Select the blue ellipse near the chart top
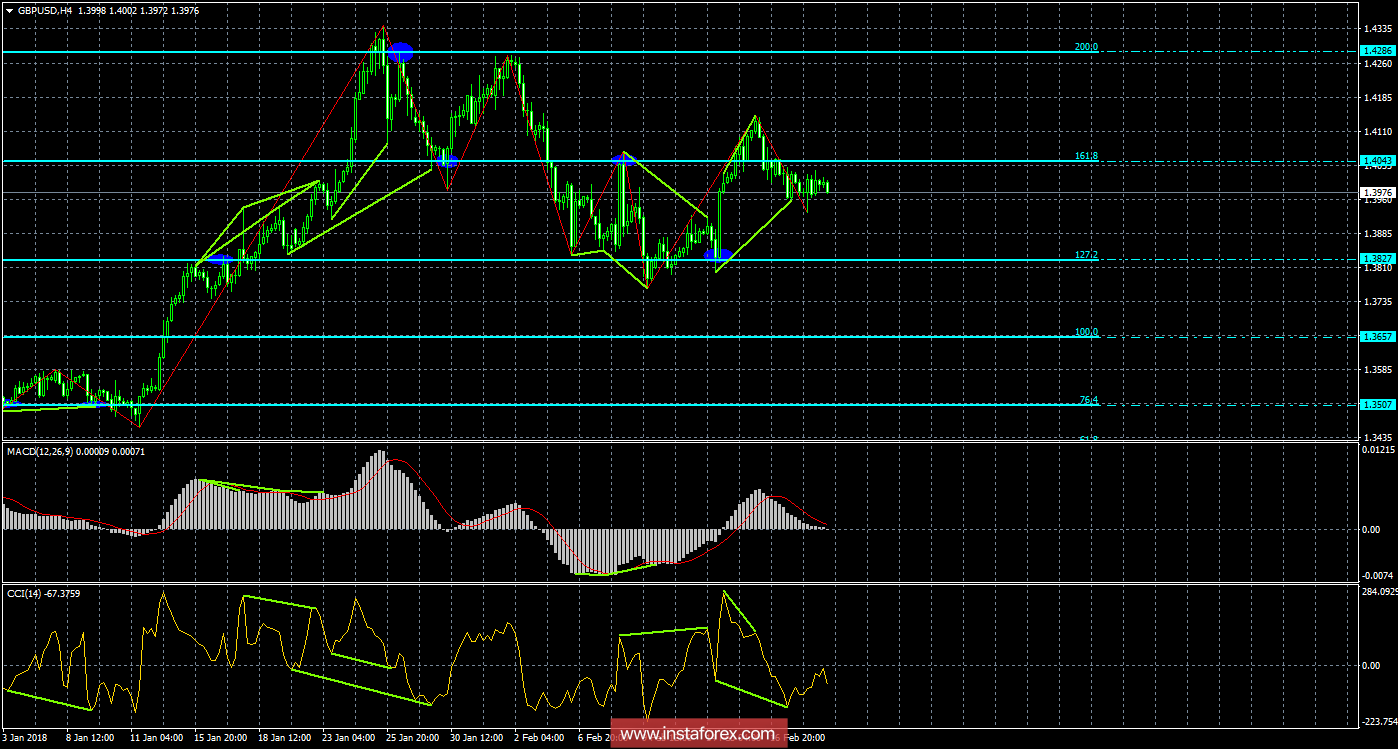 (400, 52)
